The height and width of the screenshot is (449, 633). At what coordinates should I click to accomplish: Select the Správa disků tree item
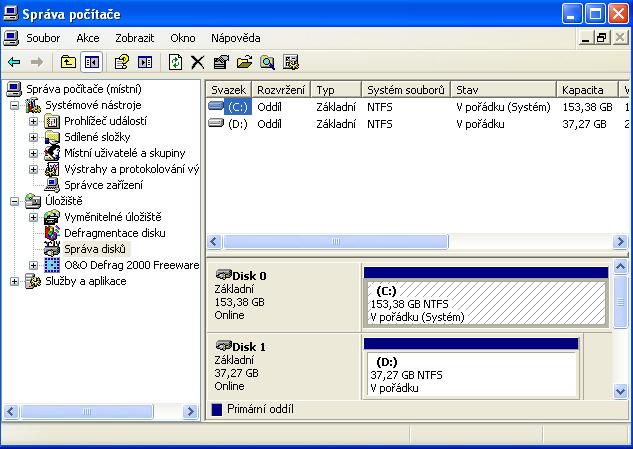pos(95,249)
